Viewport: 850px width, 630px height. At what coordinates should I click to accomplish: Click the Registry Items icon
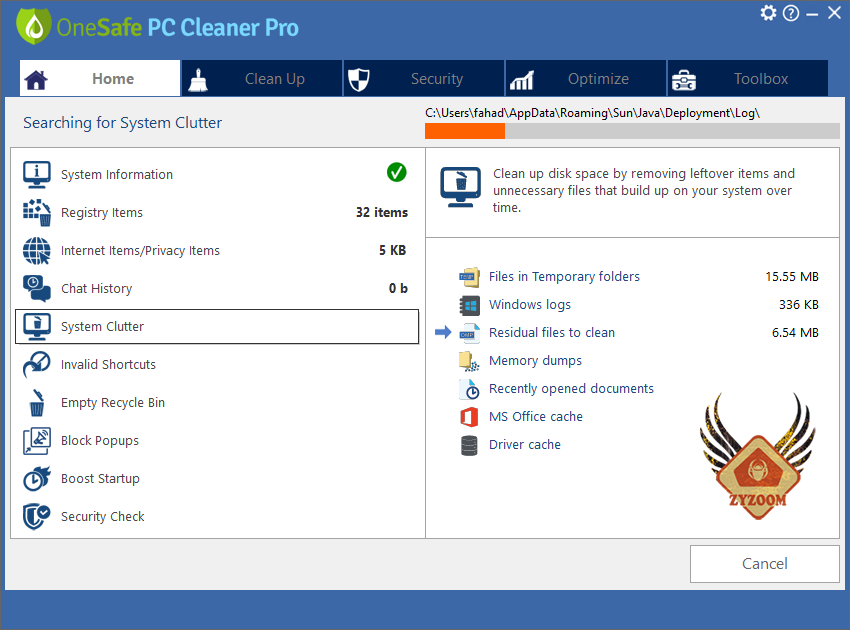click(x=37, y=213)
